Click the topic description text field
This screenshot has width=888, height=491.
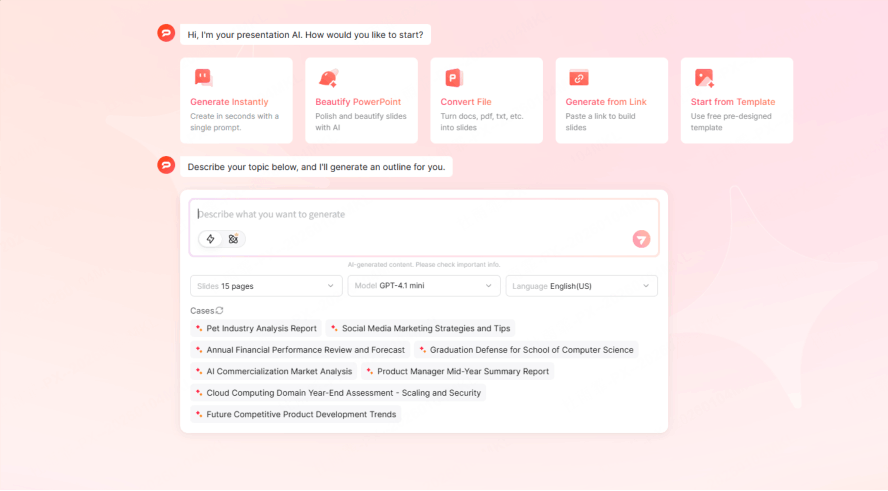(423, 214)
